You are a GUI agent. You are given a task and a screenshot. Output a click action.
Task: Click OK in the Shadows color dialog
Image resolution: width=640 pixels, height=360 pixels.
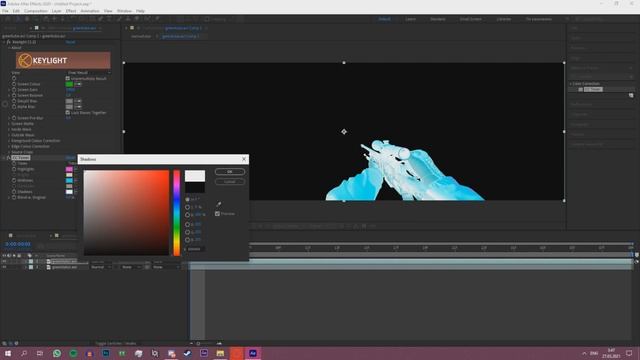[230, 171]
